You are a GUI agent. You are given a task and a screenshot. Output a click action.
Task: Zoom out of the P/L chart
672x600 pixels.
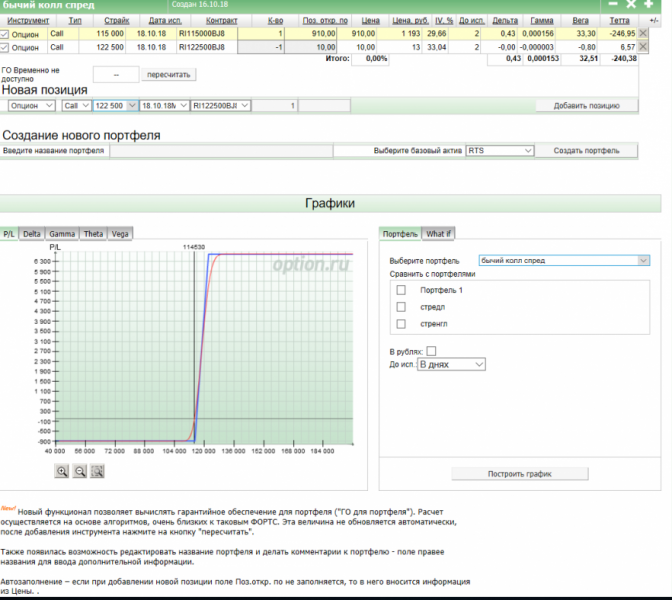click(80, 471)
